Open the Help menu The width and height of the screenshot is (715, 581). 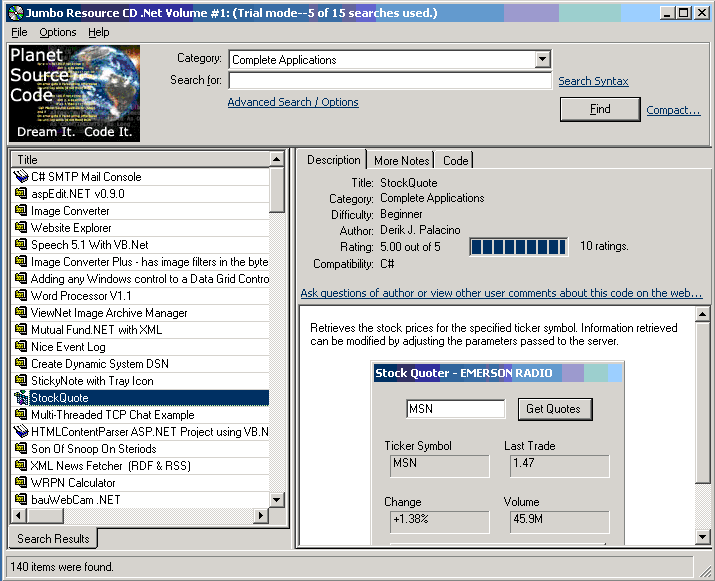[x=99, y=32]
